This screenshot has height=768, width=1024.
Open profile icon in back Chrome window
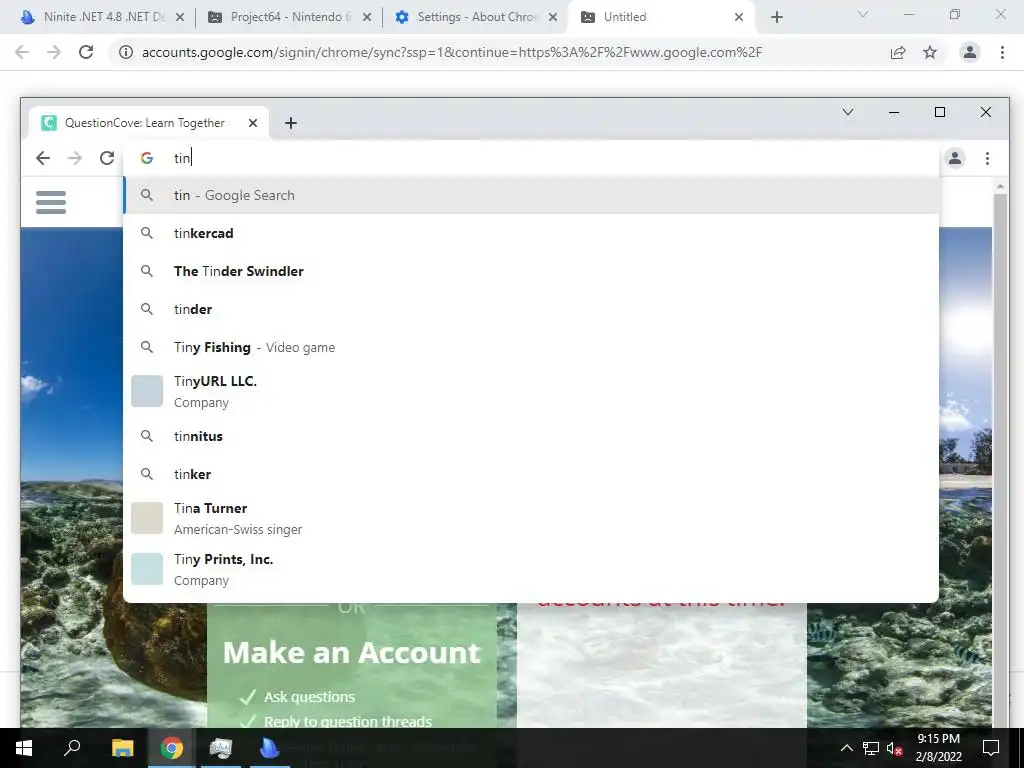click(970, 52)
